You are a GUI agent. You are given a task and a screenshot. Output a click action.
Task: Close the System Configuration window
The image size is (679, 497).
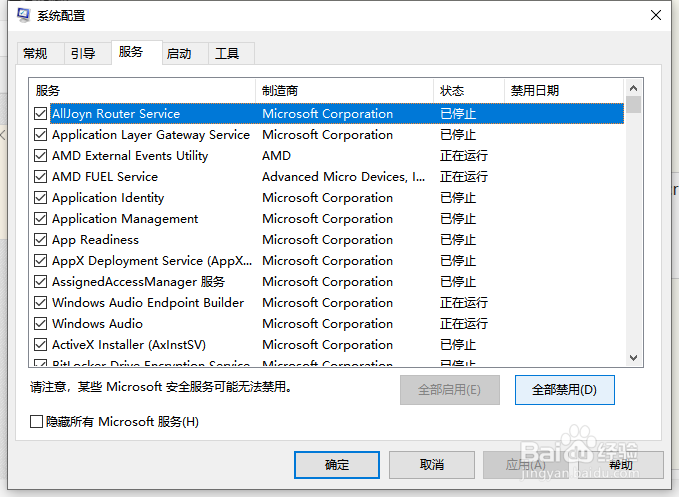(x=655, y=15)
